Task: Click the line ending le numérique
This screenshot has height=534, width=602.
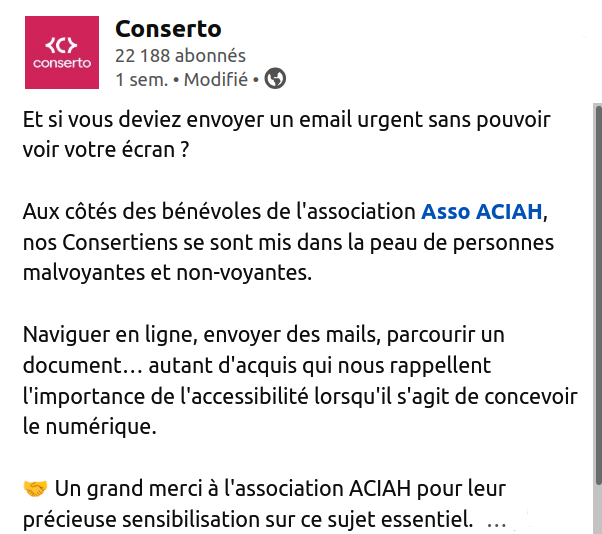Action: [89, 427]
